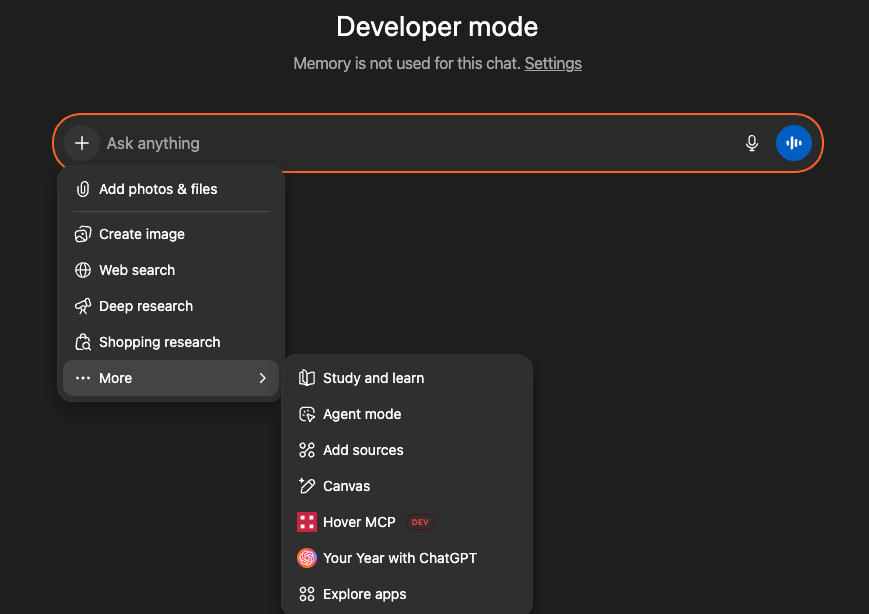Click the Create image picture icon
Image resolution: width=869 pixels, height=614 pixels.
[83, 234]
